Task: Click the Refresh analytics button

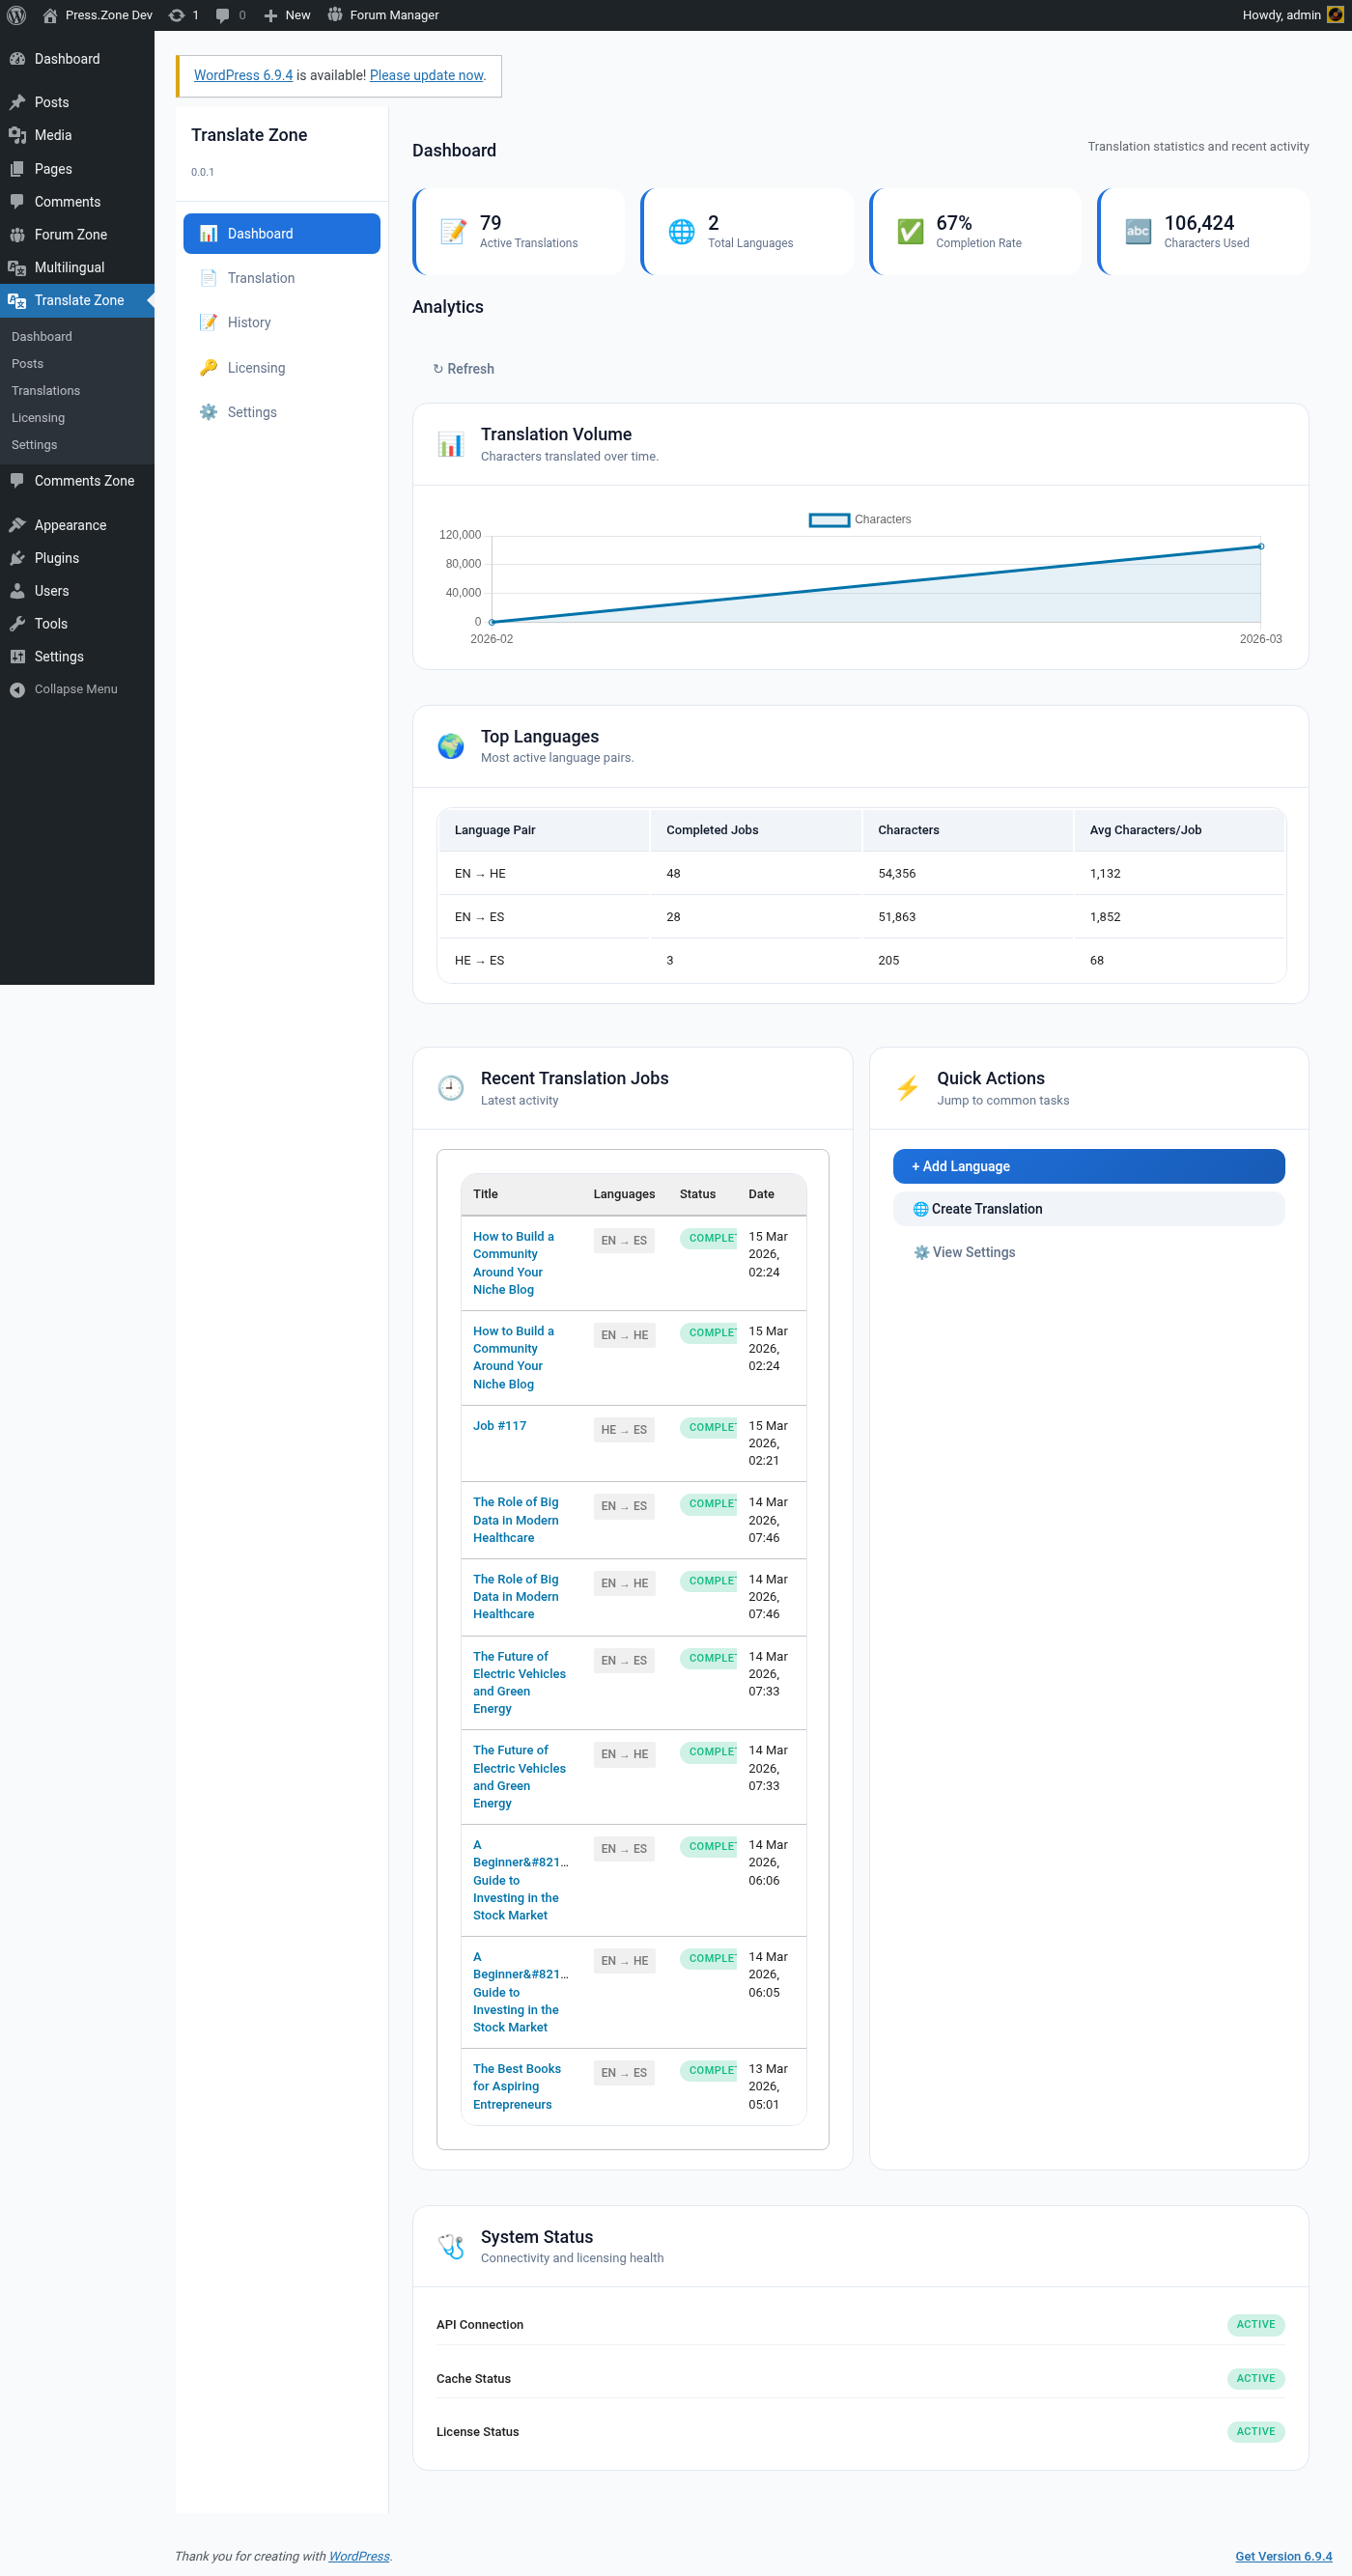Action: coord(463,369)
